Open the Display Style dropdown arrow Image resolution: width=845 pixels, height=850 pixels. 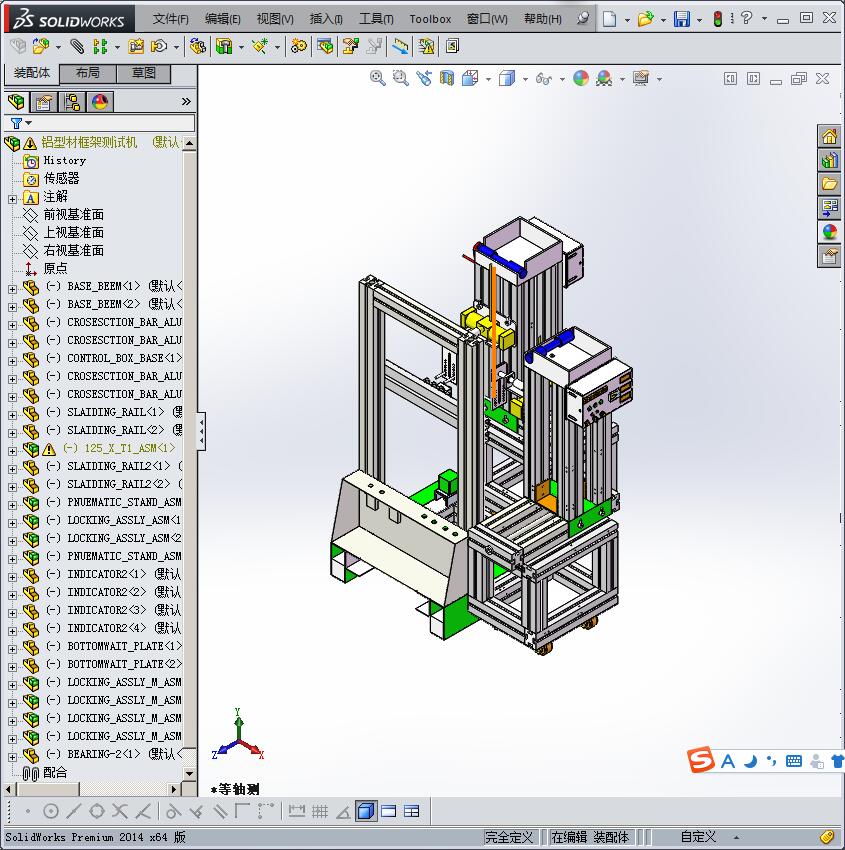pyautogui.click(x=525, y=79)
